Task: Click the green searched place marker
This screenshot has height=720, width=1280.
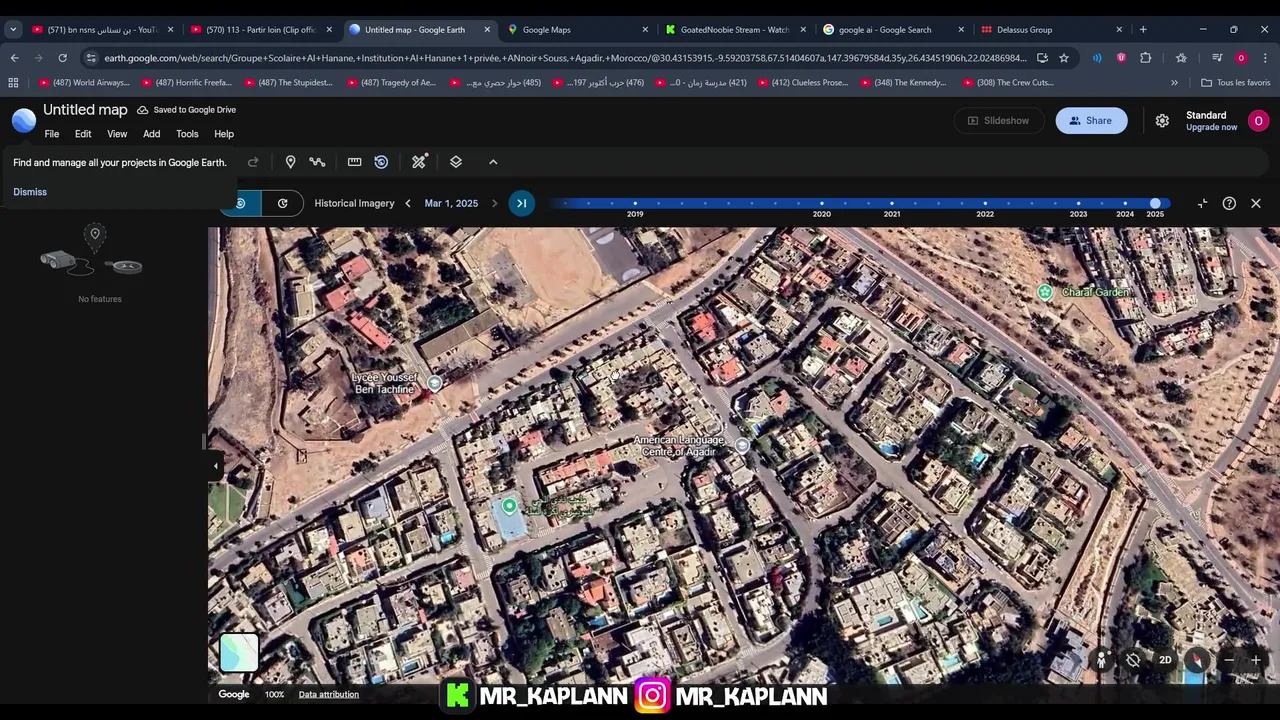Action: pyautogui.click(x=509, y=506)
